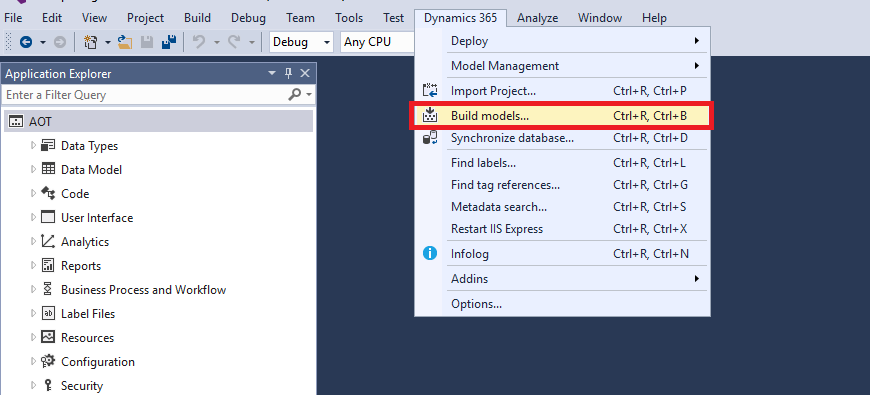Open the Team menu
Screen dimensions: 870x395
click(x=300, y=18)
